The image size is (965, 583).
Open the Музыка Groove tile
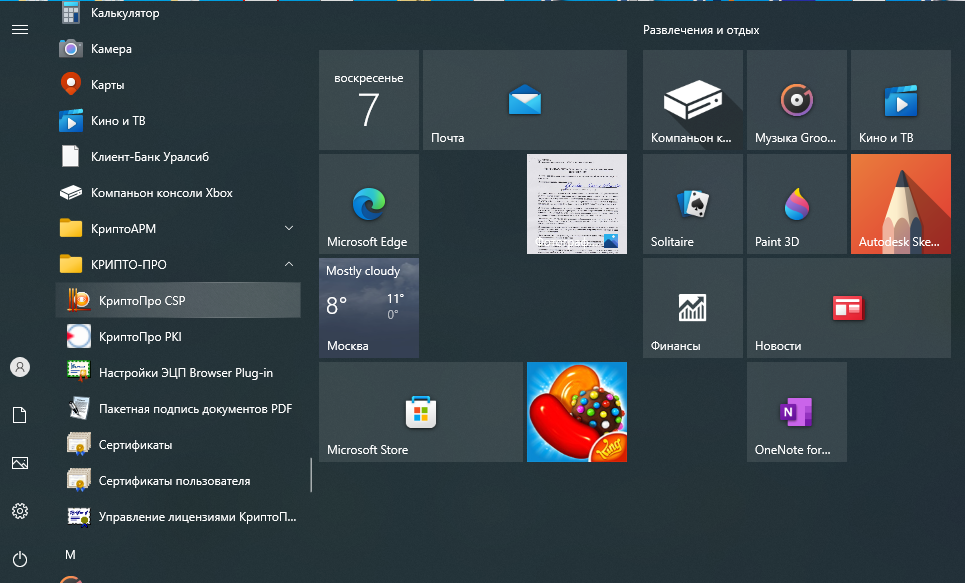pyautogui.click(x=797, y=100)
